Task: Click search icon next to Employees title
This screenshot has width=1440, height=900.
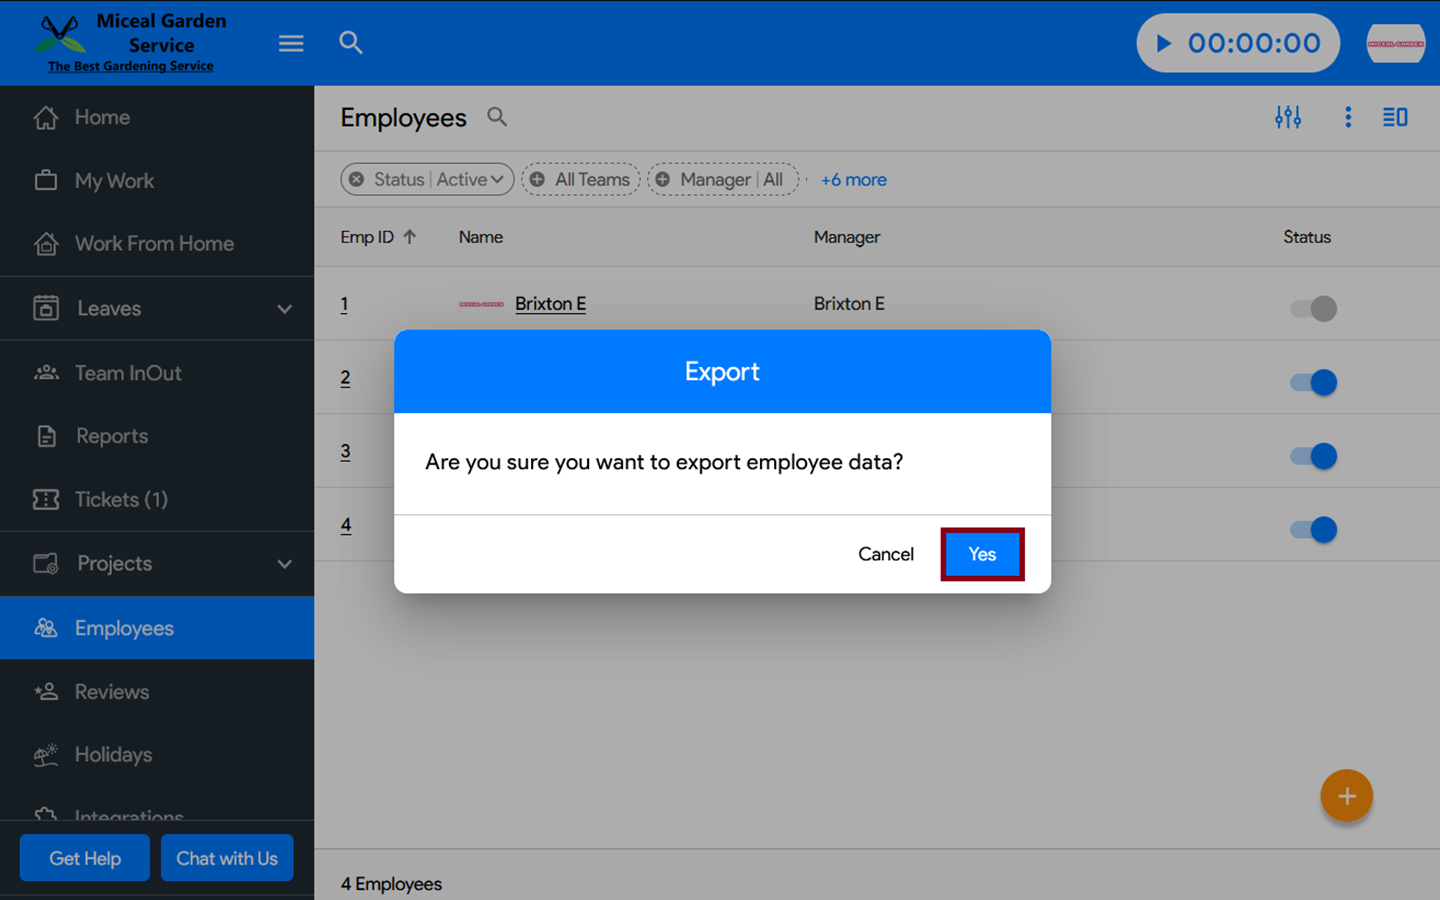Action: pyautogui.click(x=497, y=117)
